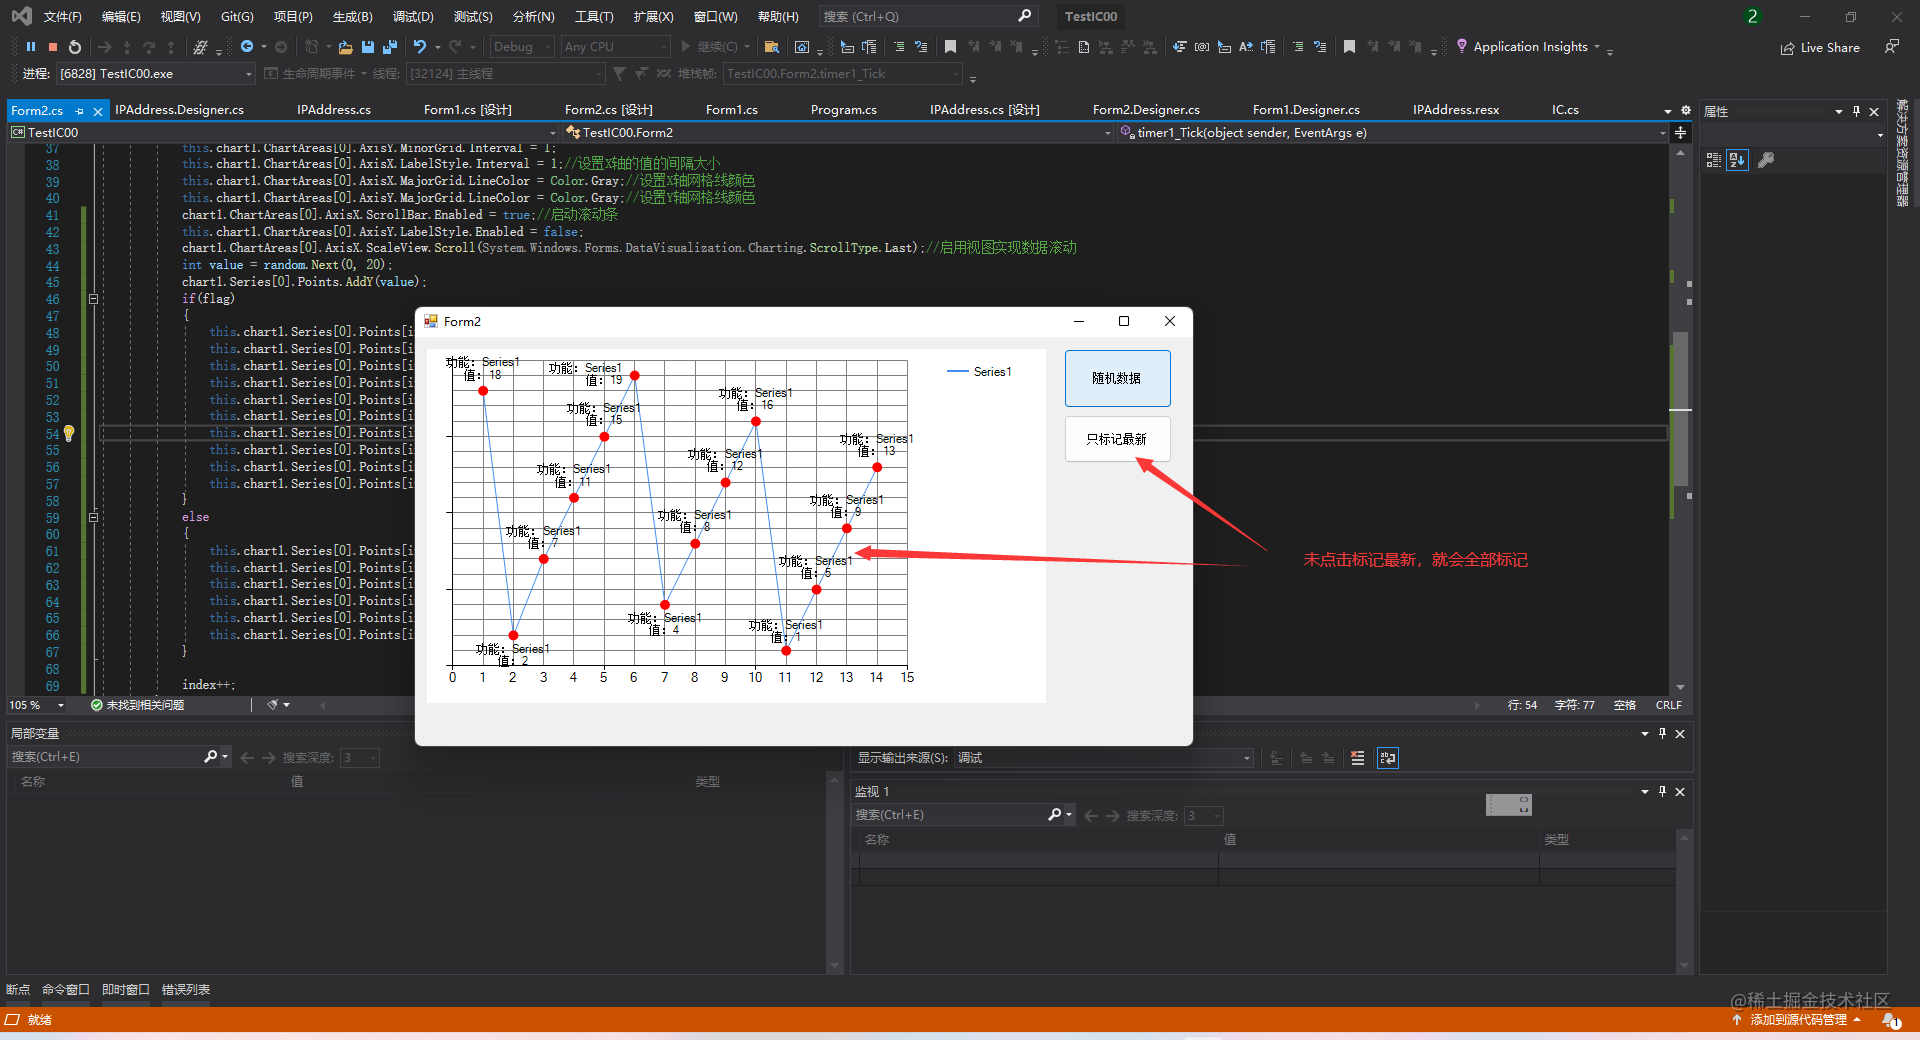Click the 未找到相关问题 status indicator
Viewport: 1920px width, 1040px height.
[137, 705]
